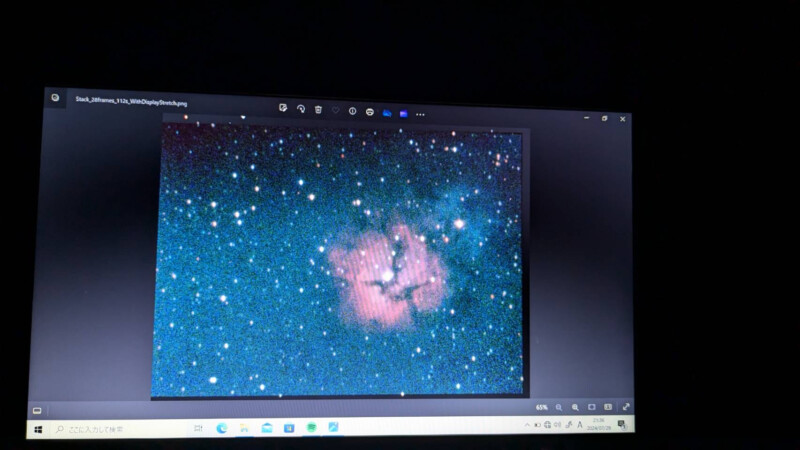
Task: Add photo to favorites with heart icon
Action: 335,110
